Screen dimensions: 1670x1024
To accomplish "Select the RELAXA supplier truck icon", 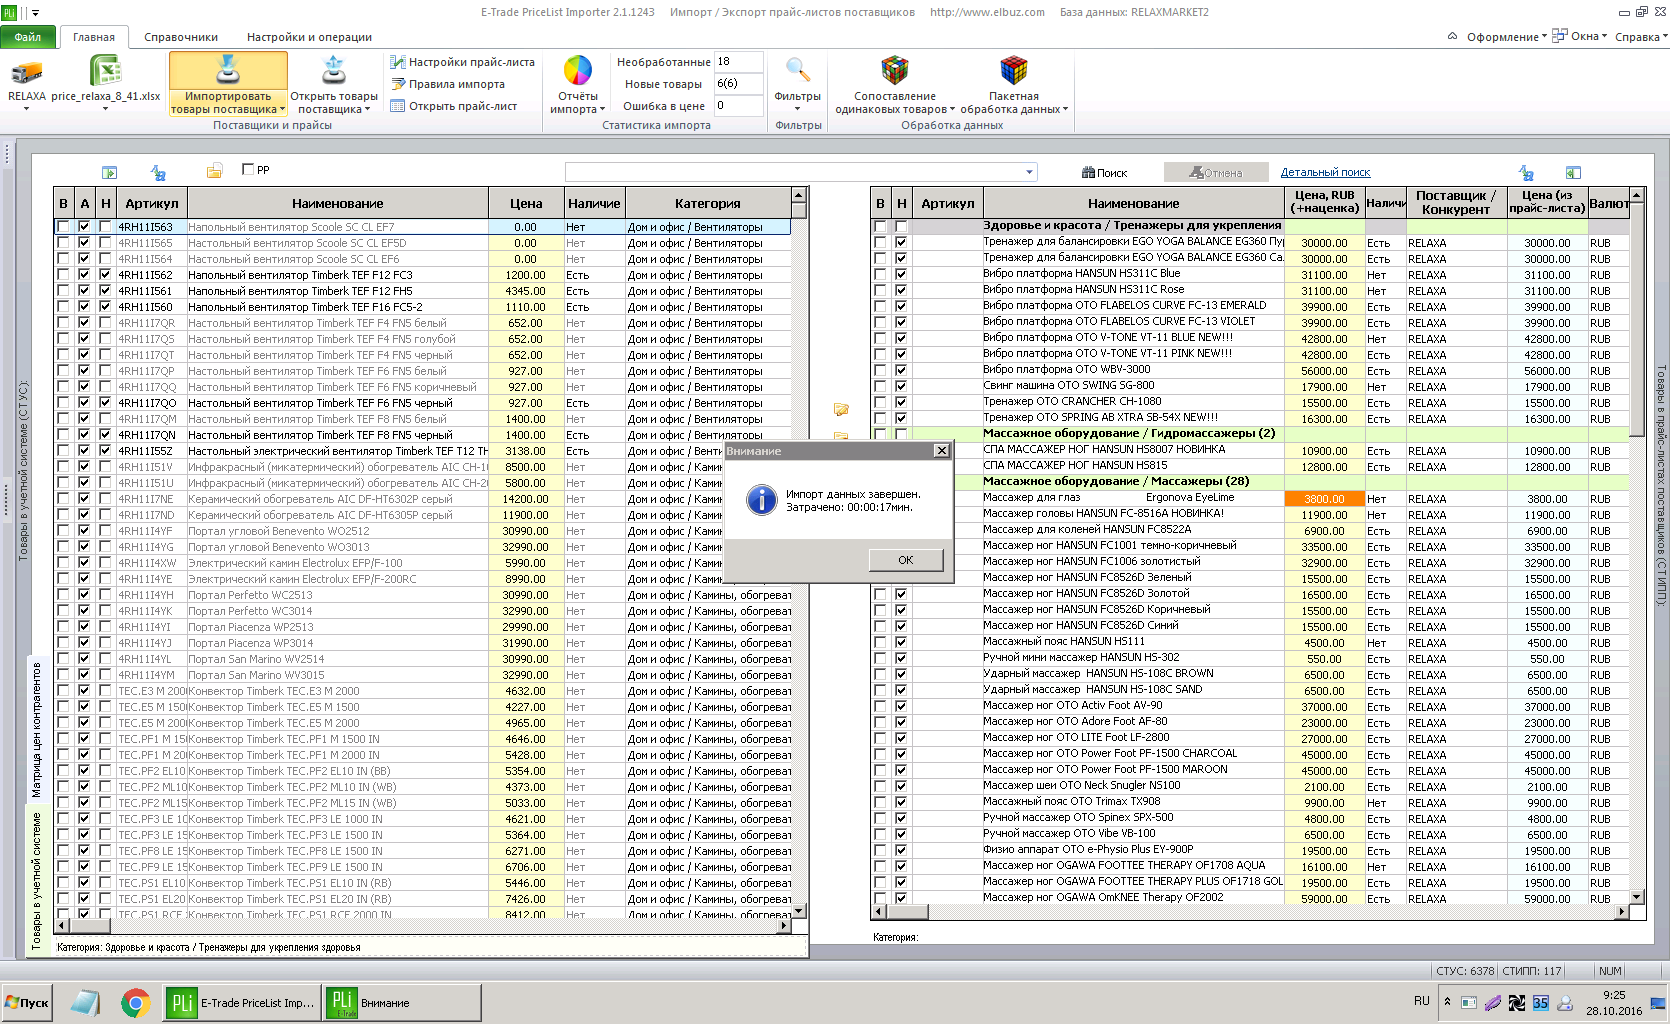I will point(27,72).
